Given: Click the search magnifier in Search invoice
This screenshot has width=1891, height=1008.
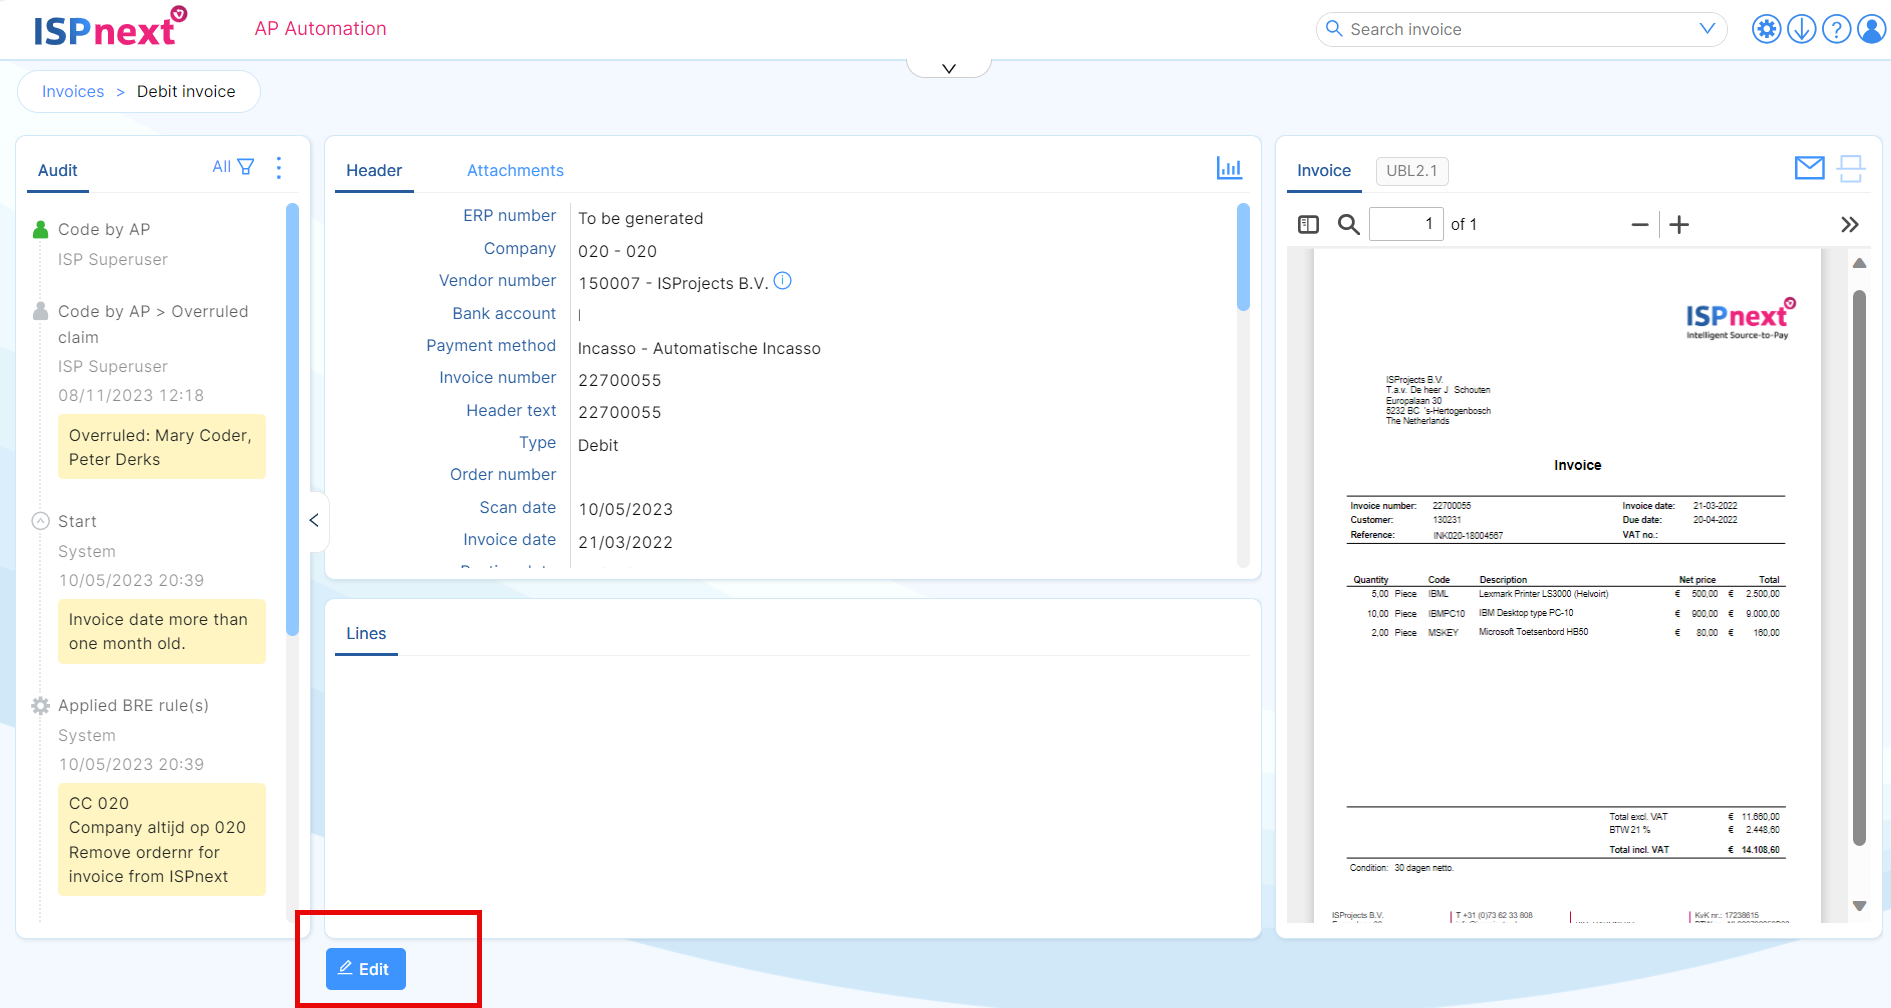Looking at the screenshot, I should pyautogui.click(x=1334, y=29).
